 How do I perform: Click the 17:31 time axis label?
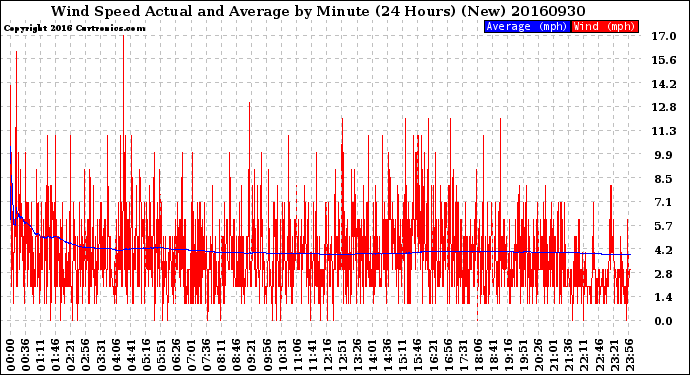(x=462, y=355)
